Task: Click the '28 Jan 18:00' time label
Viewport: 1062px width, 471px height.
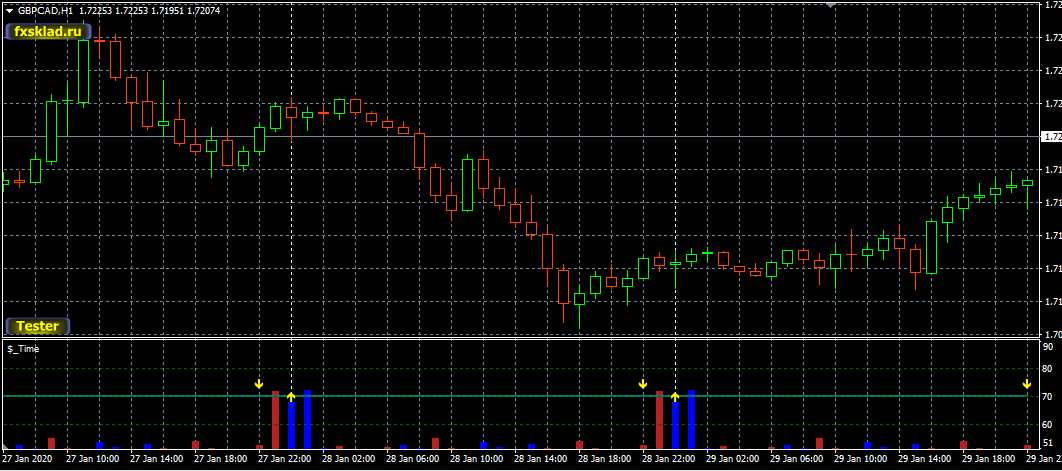Action: pyautogui.click(x=604, y=458)
